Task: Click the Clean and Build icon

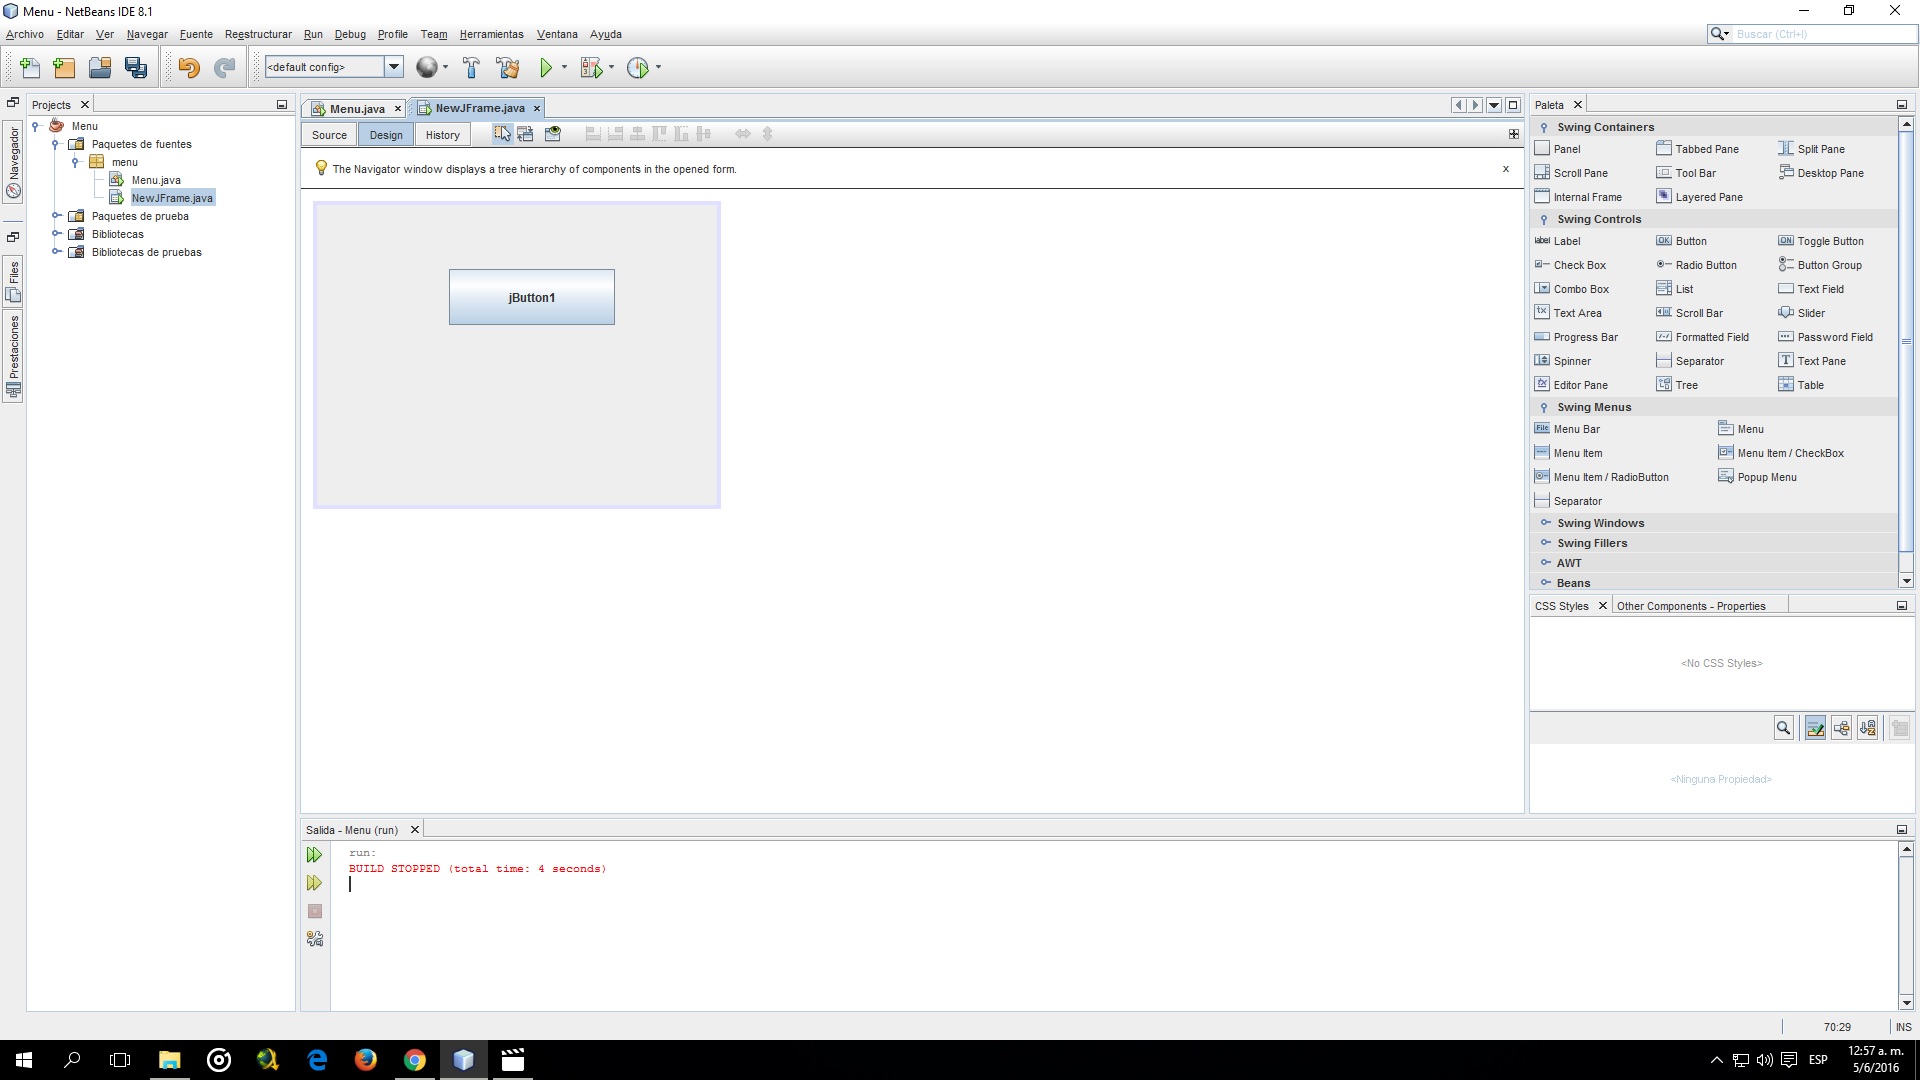Action: (508, 66)
